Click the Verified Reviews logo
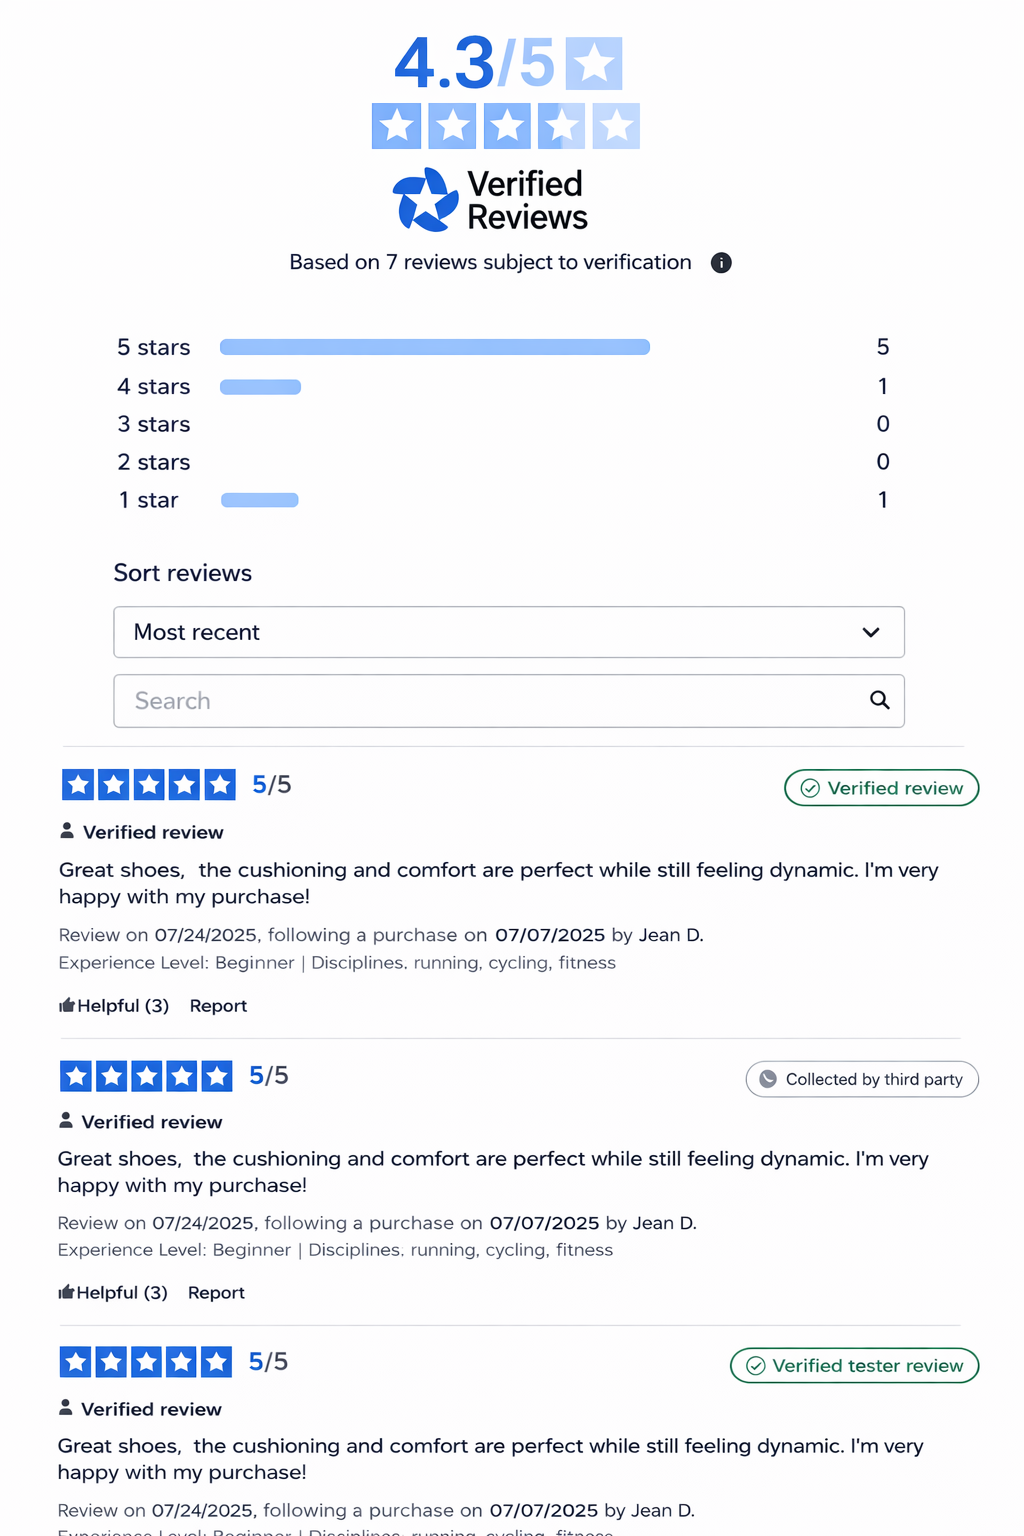Screen dimensions: 1024x1536 tap(490, 200)
